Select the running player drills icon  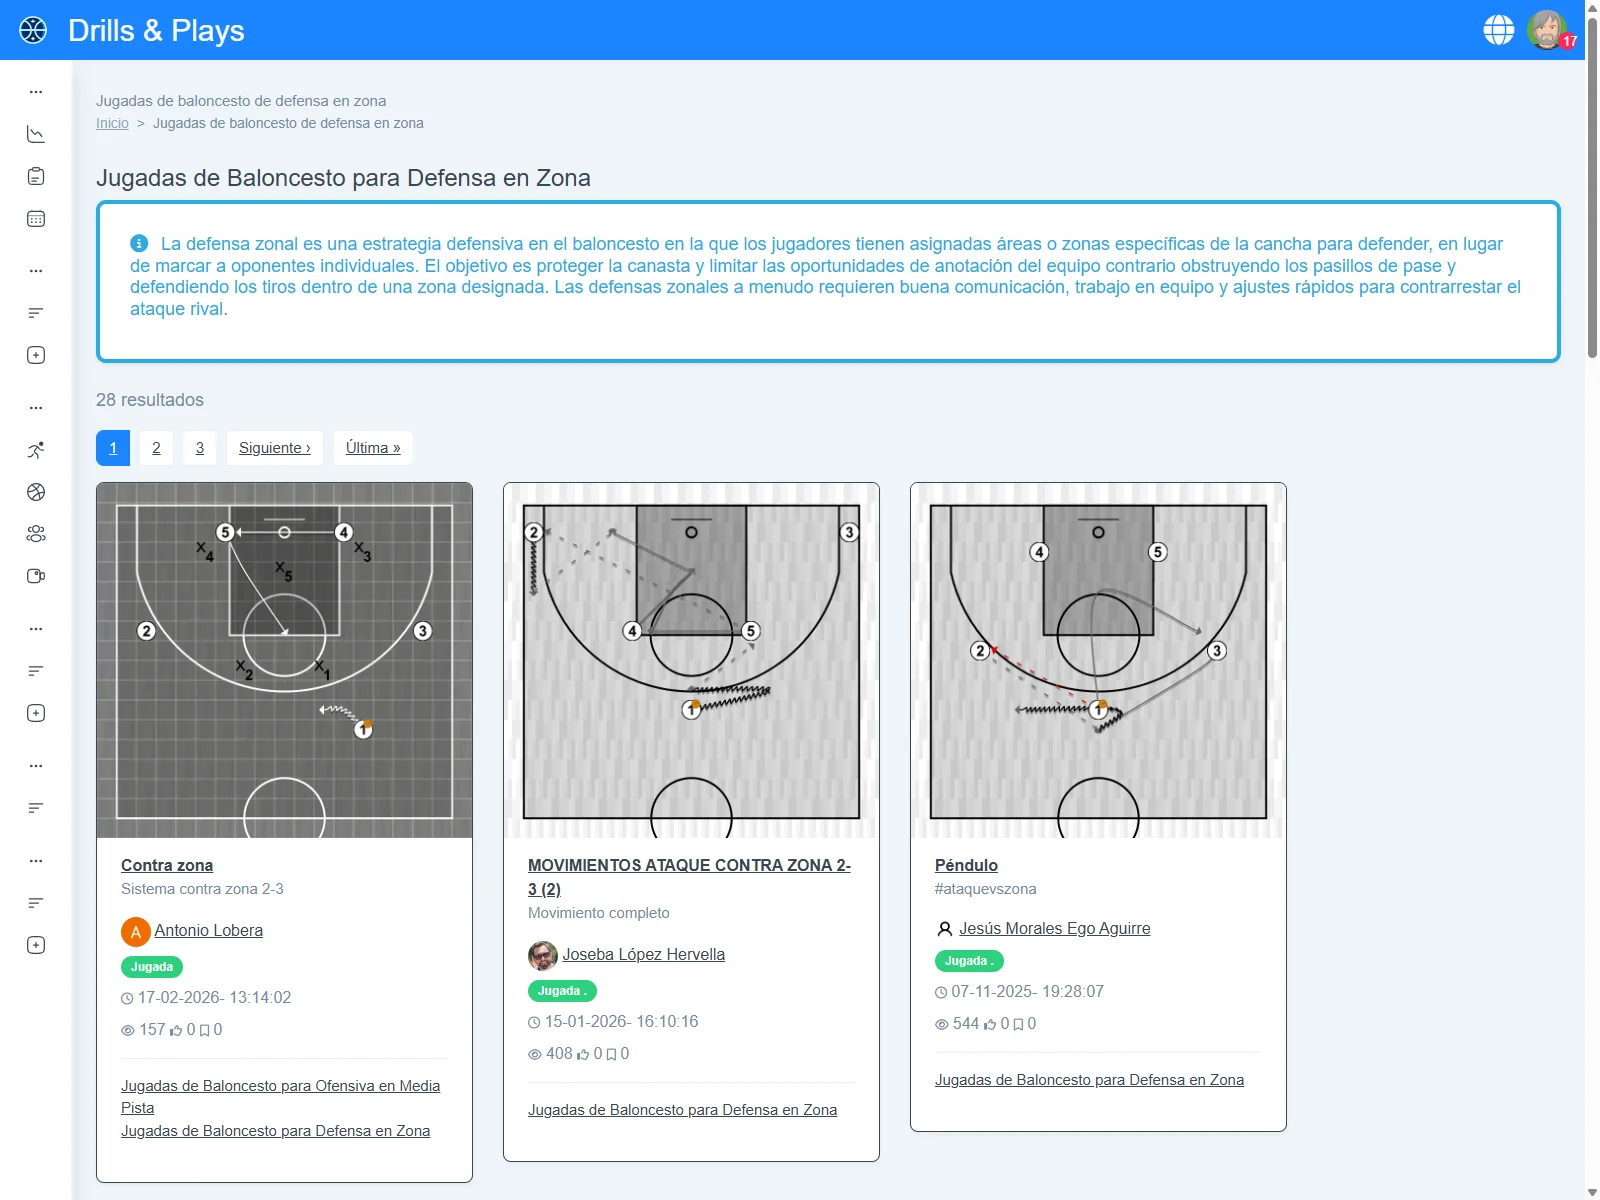(36, 449)
